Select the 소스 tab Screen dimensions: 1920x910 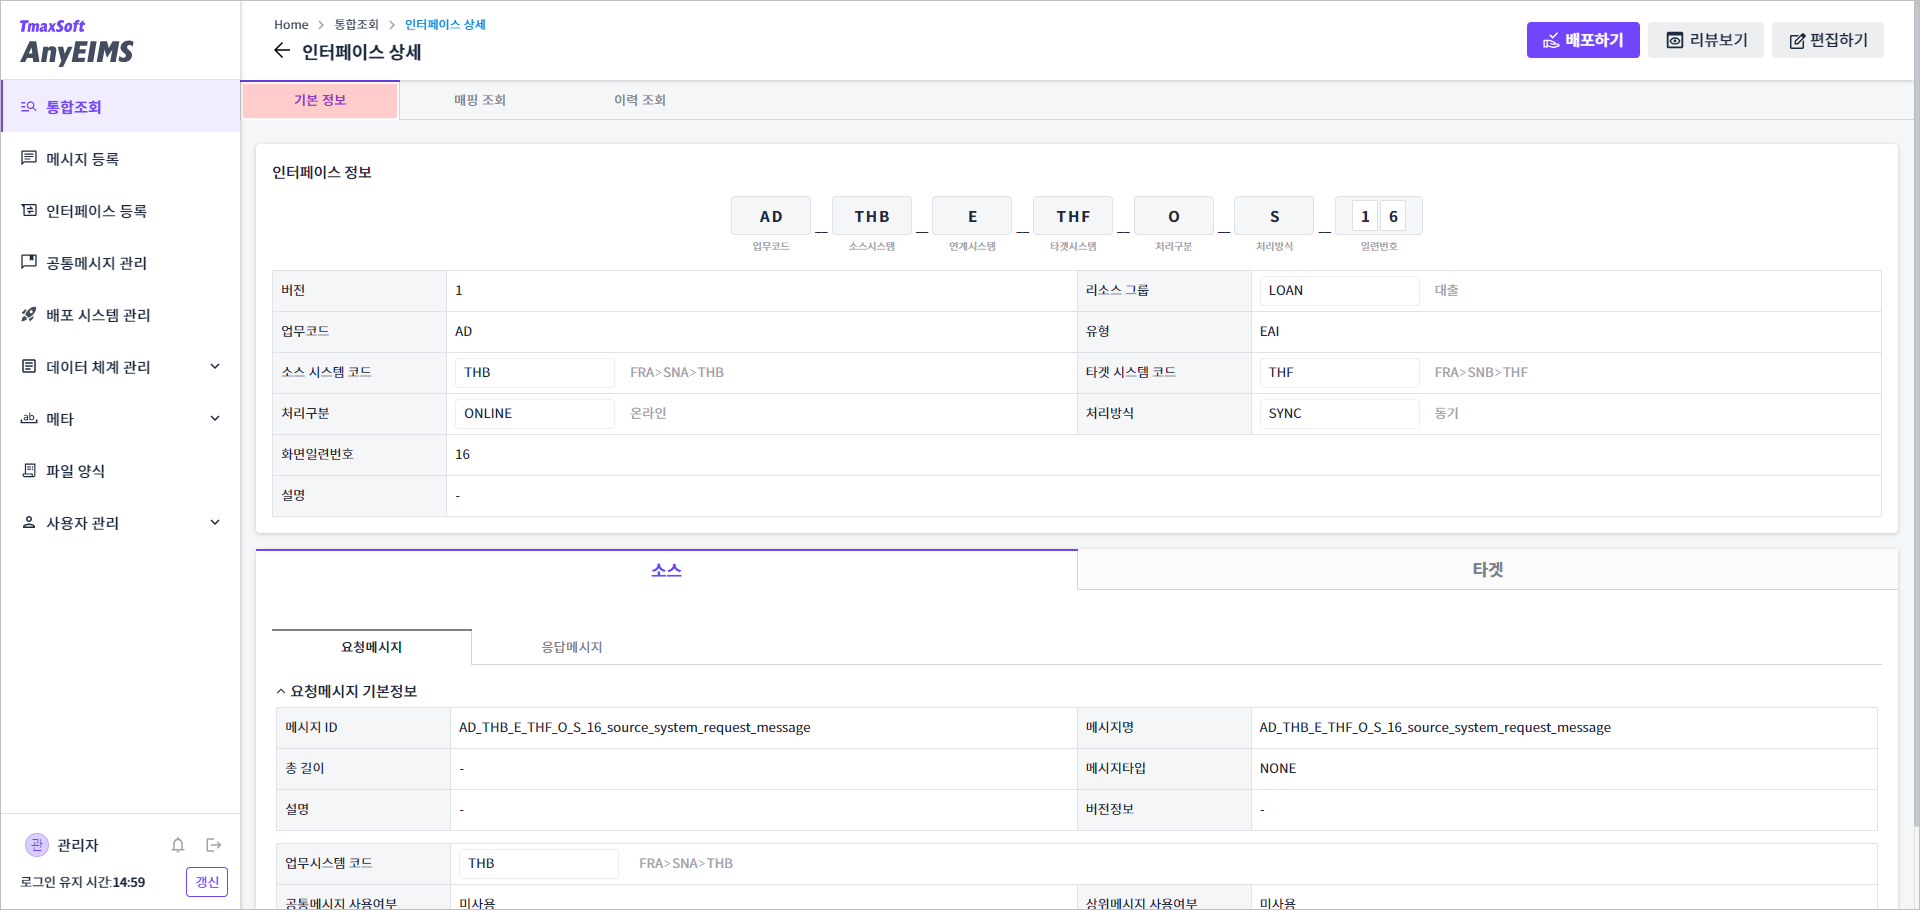click(x=666, y=570)
